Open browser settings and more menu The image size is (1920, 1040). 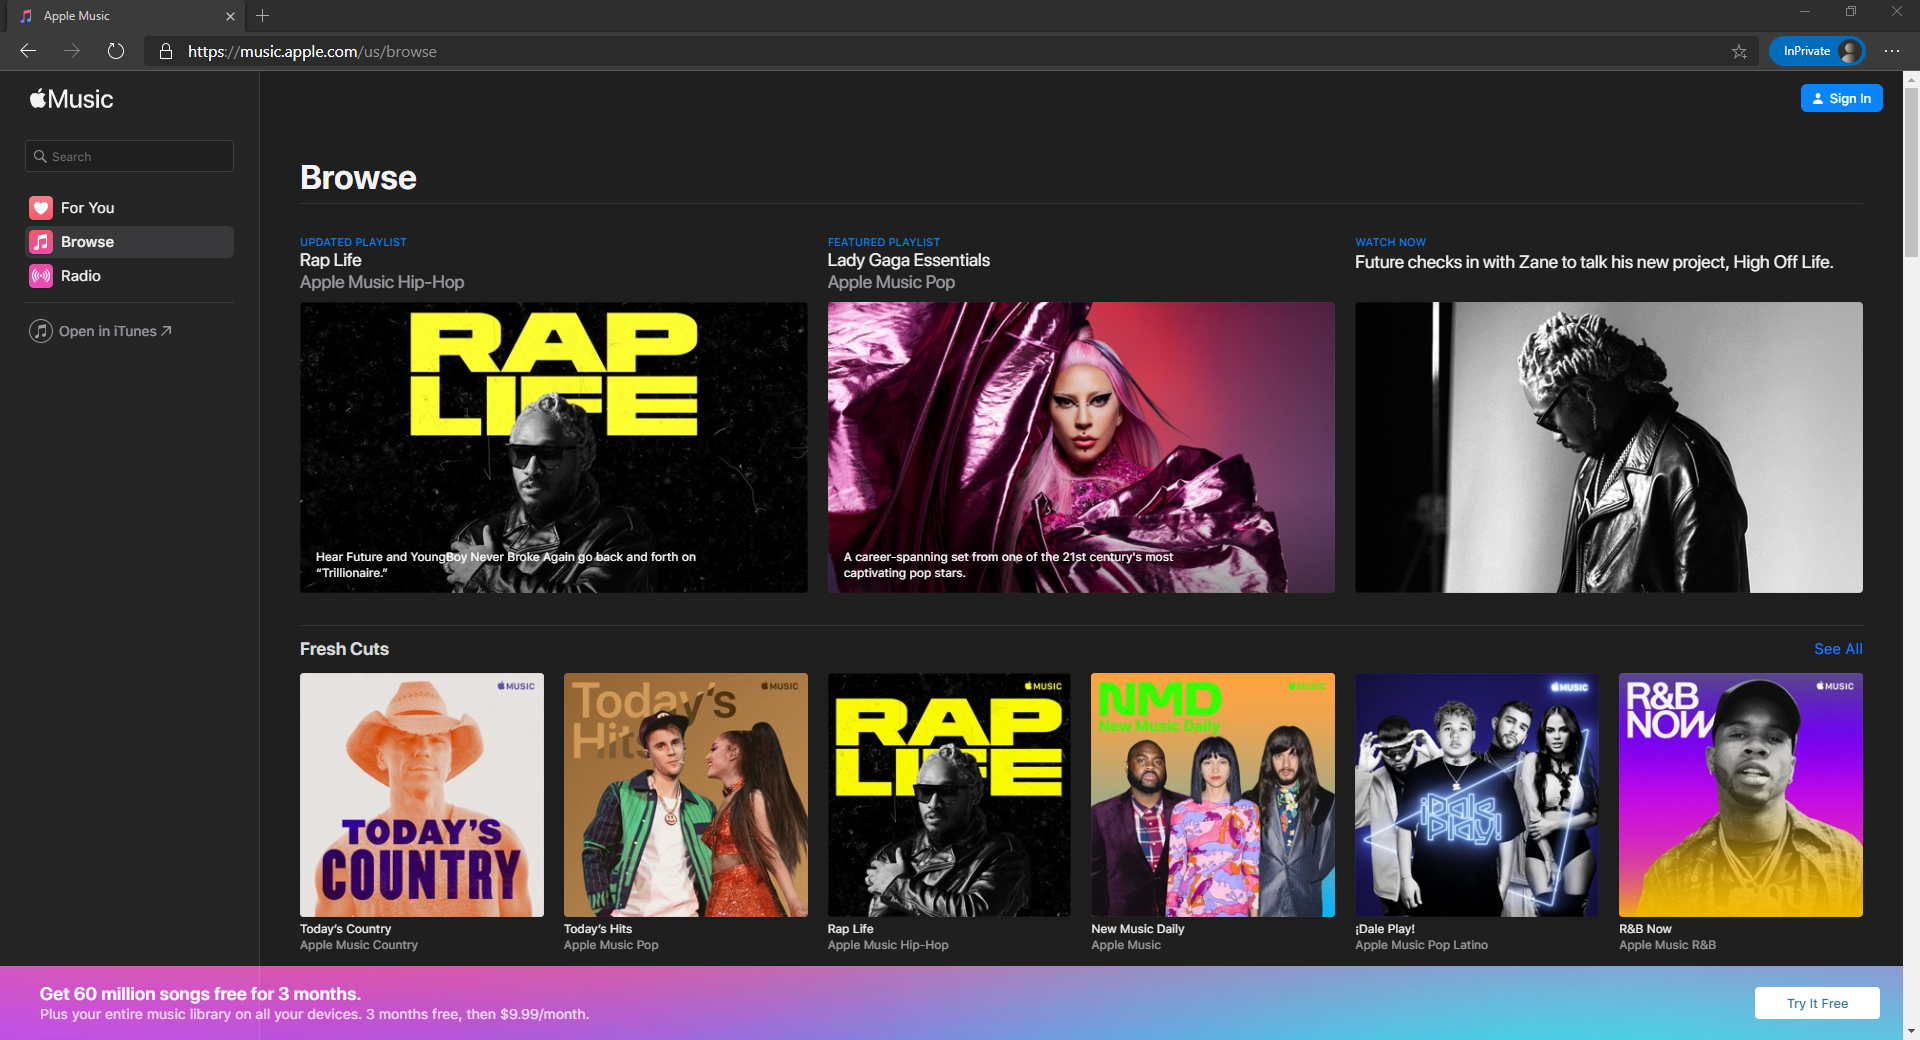(1892, 51)
